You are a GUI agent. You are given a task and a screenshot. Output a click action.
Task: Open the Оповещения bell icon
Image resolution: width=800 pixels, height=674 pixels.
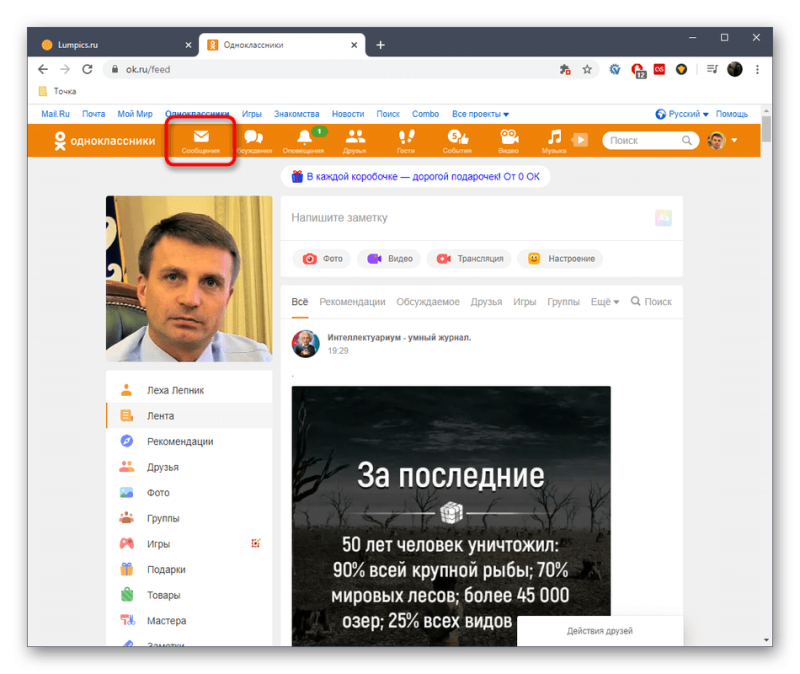click(x=304, y=136)
